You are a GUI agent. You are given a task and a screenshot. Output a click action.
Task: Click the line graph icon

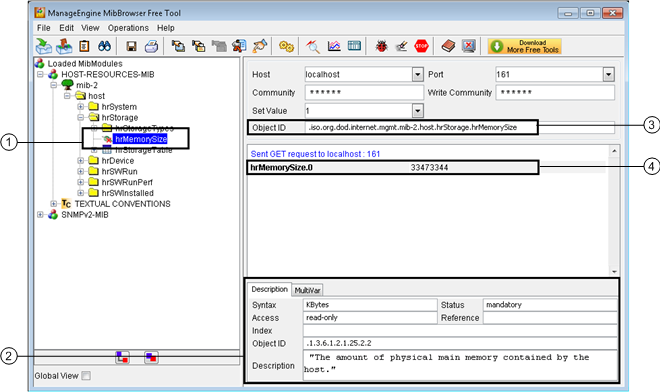click(334, 46)
